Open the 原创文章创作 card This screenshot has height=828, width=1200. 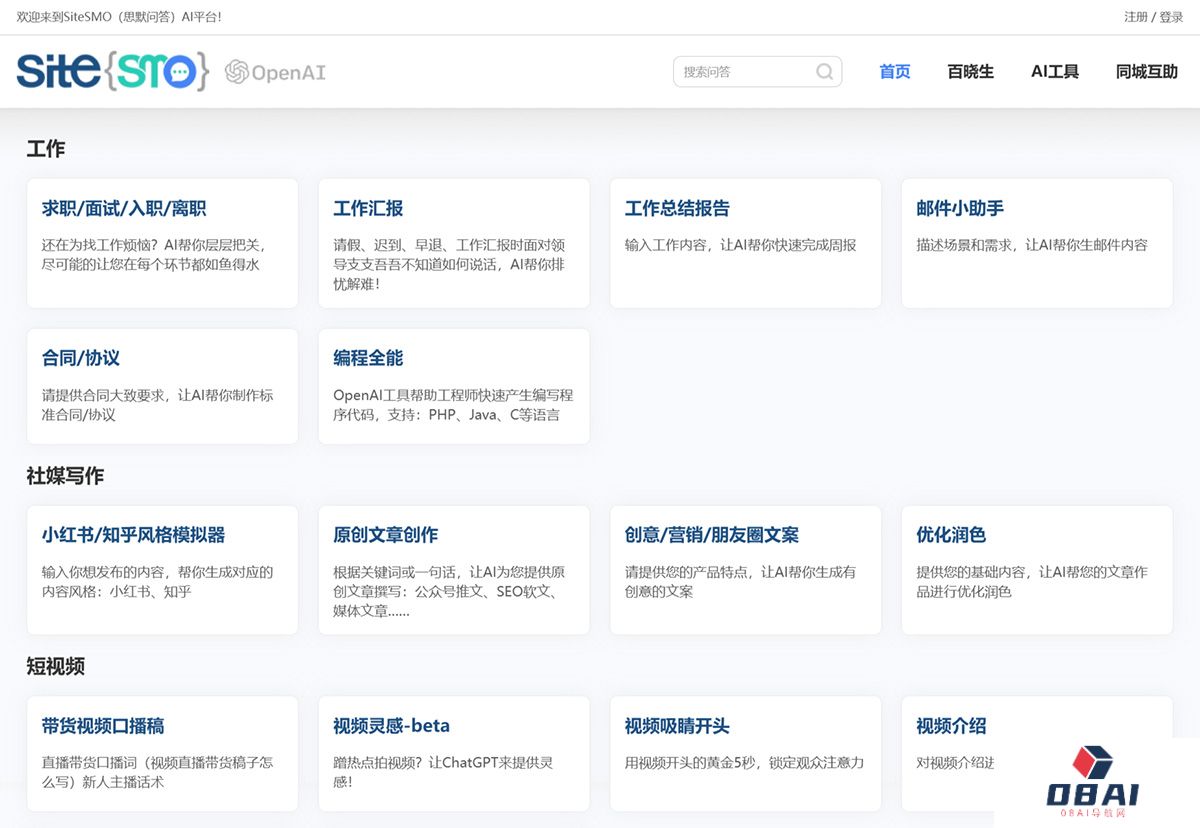pos(454,570)
